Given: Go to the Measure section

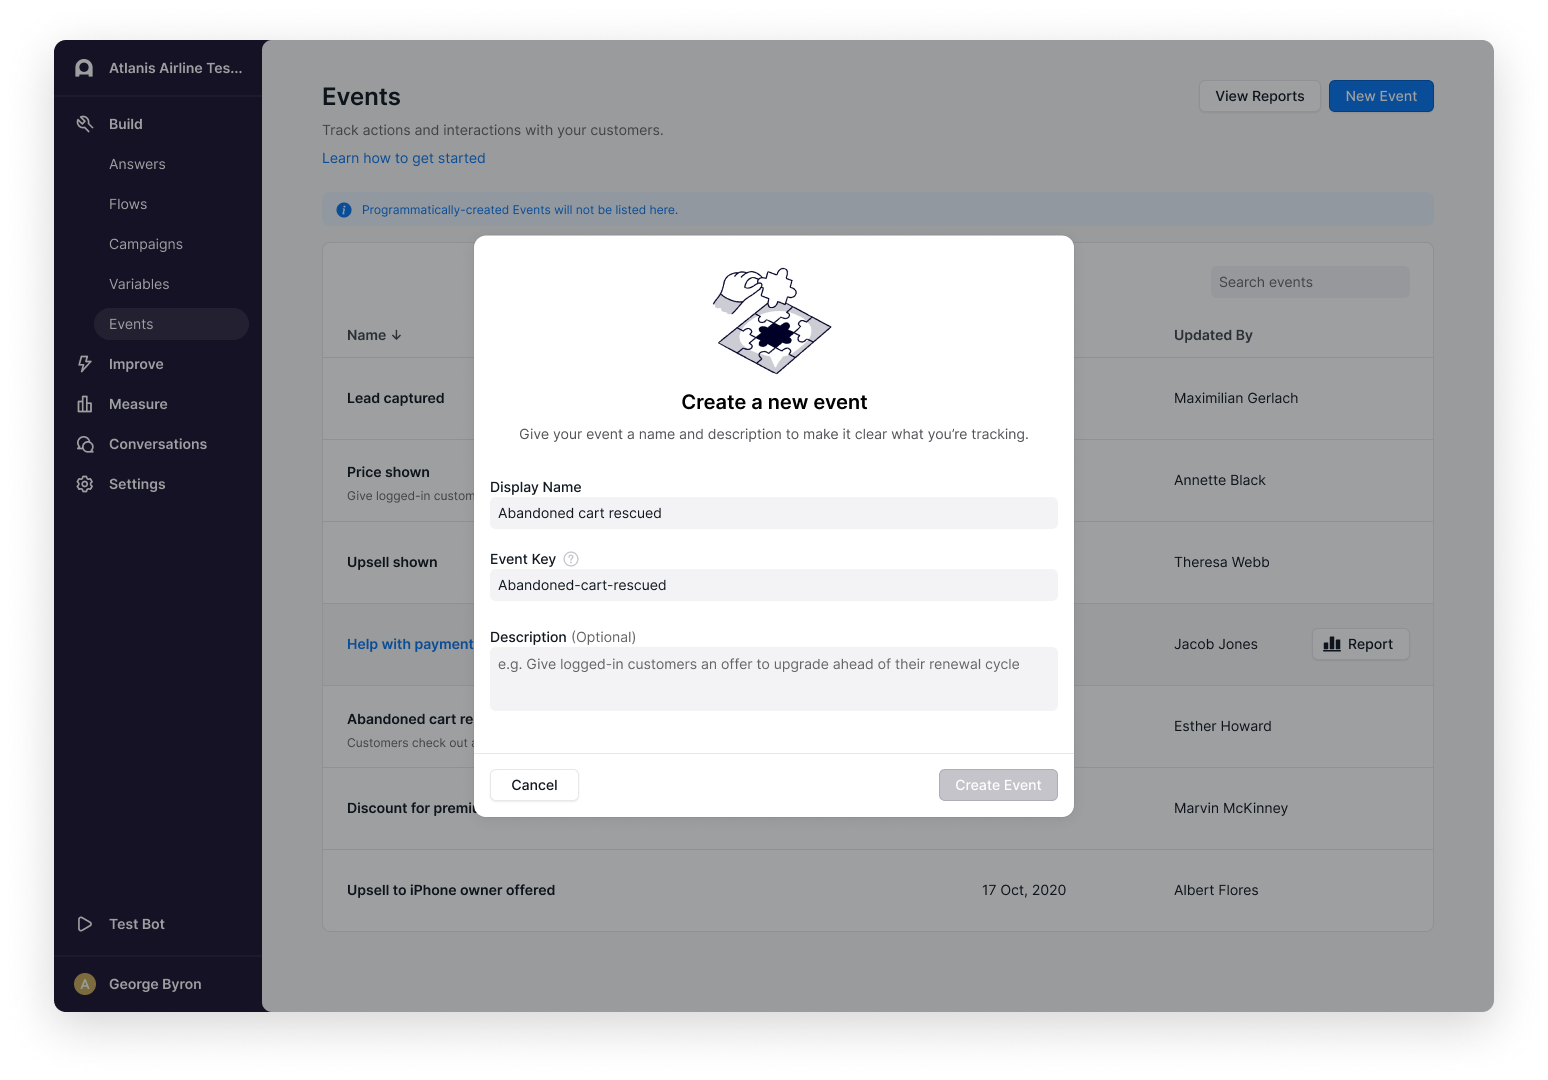Looking at the screenshot, I should [x=138, y=404].
